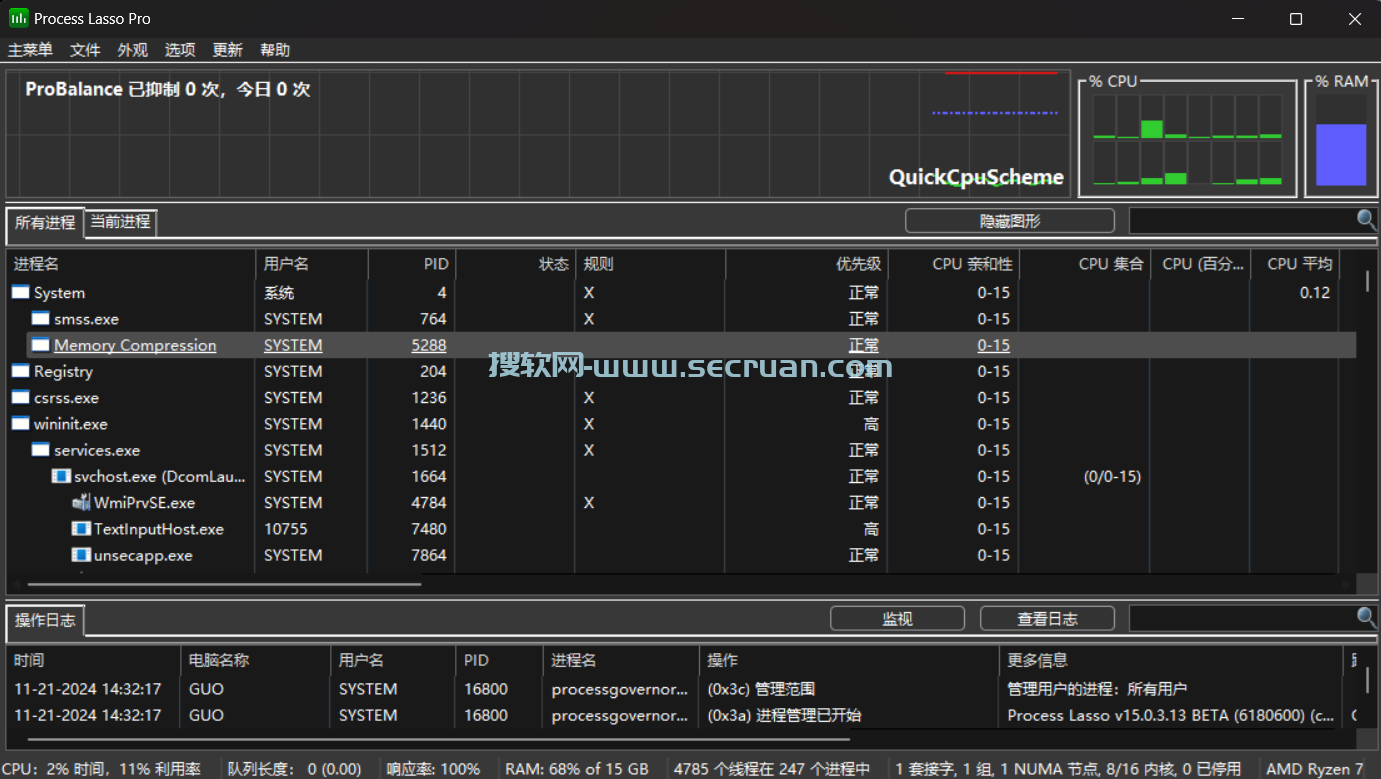This screenshot has height=779, width=1381.
Task: Open the 帮助 menu
Action: (275, 50)
